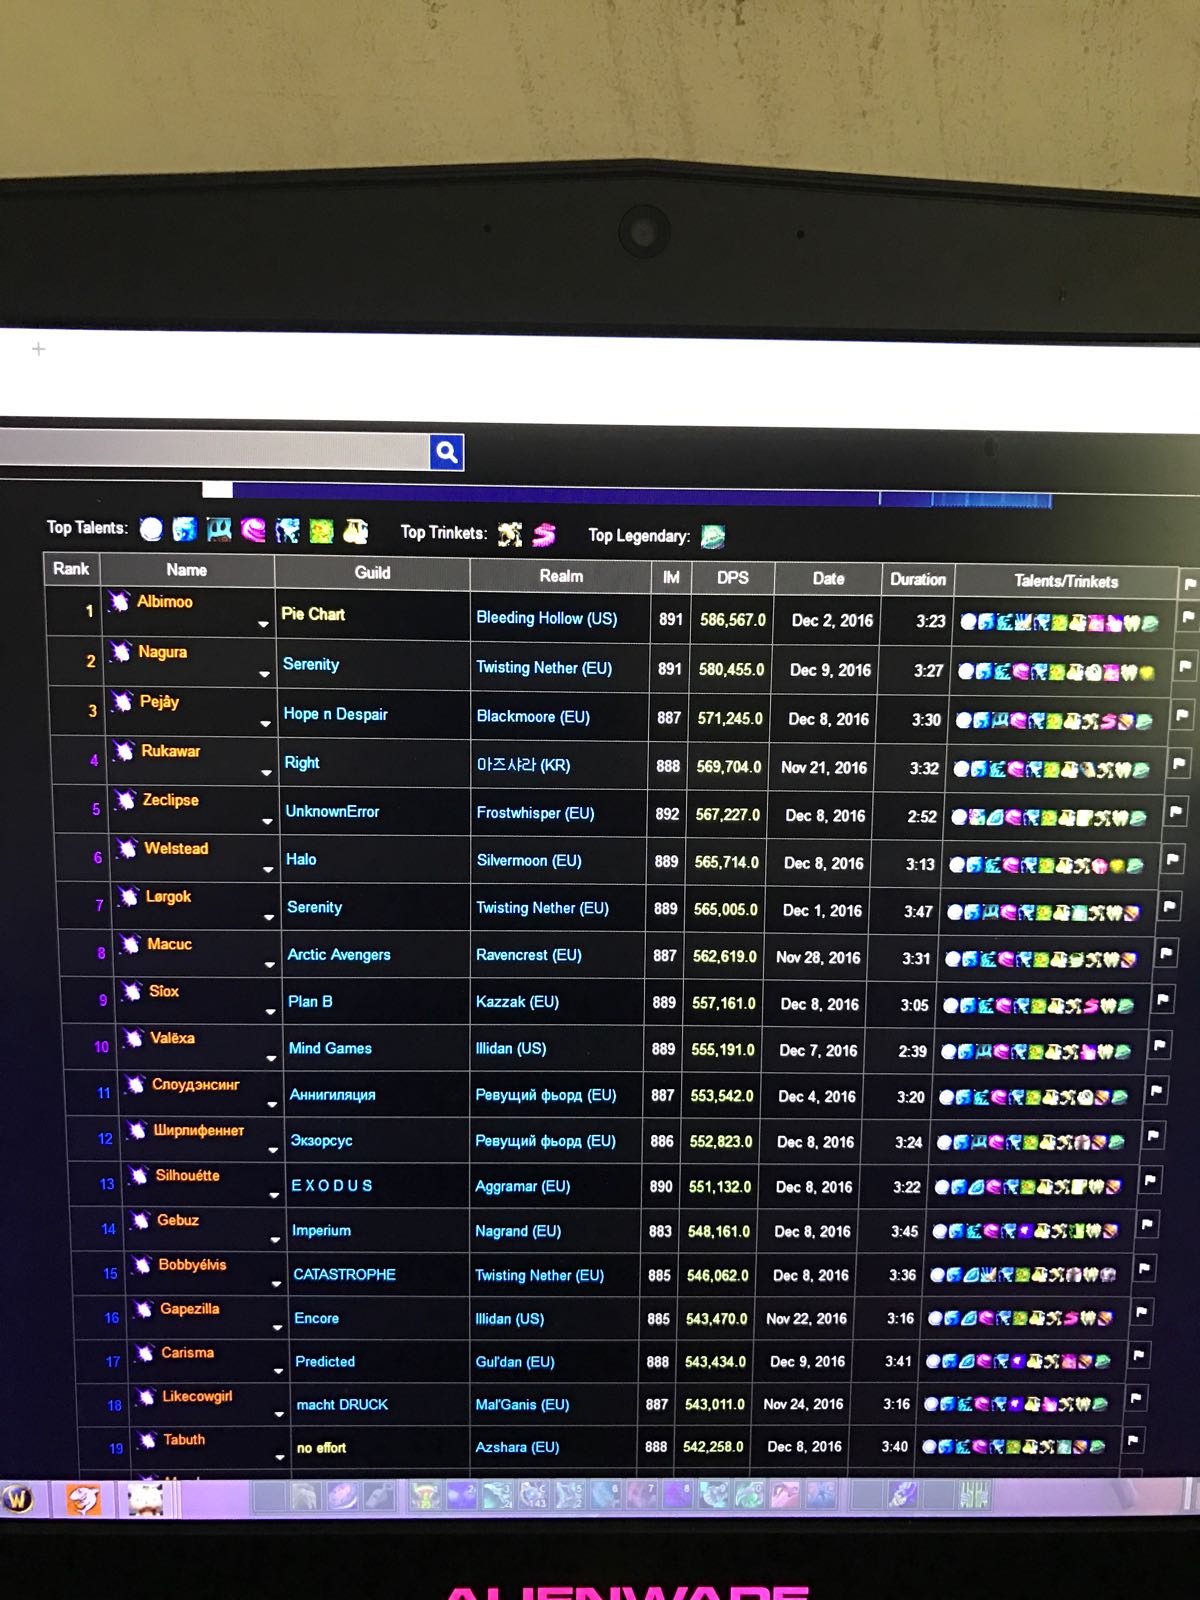This screenshot has width=1200, height=1600.
Task: Click the flag icon in Macuc's row
Action: (1165, 953)
